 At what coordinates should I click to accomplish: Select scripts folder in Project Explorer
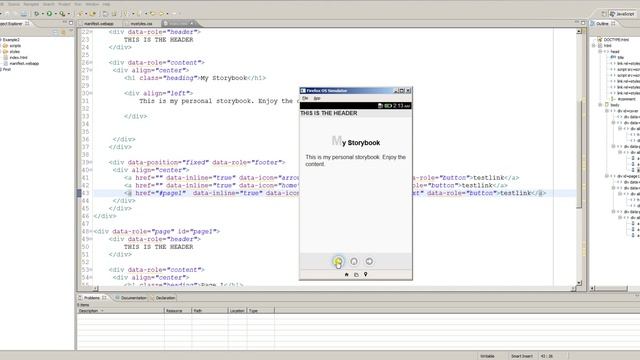coord(15,46)
